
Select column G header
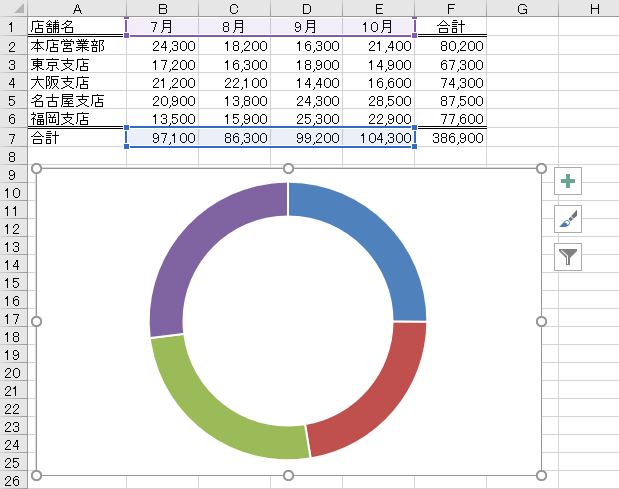point(522,8)
